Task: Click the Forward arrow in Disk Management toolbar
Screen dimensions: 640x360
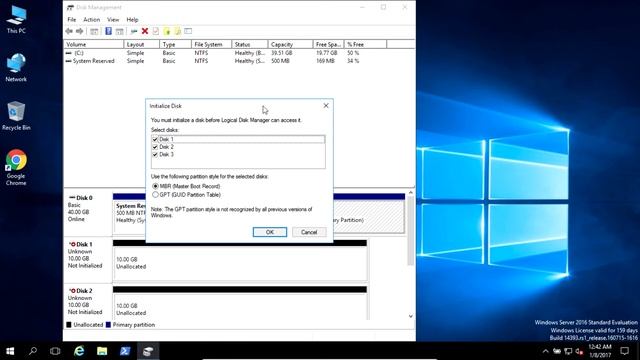Action: pyautogui.click(x=80, y=31)
